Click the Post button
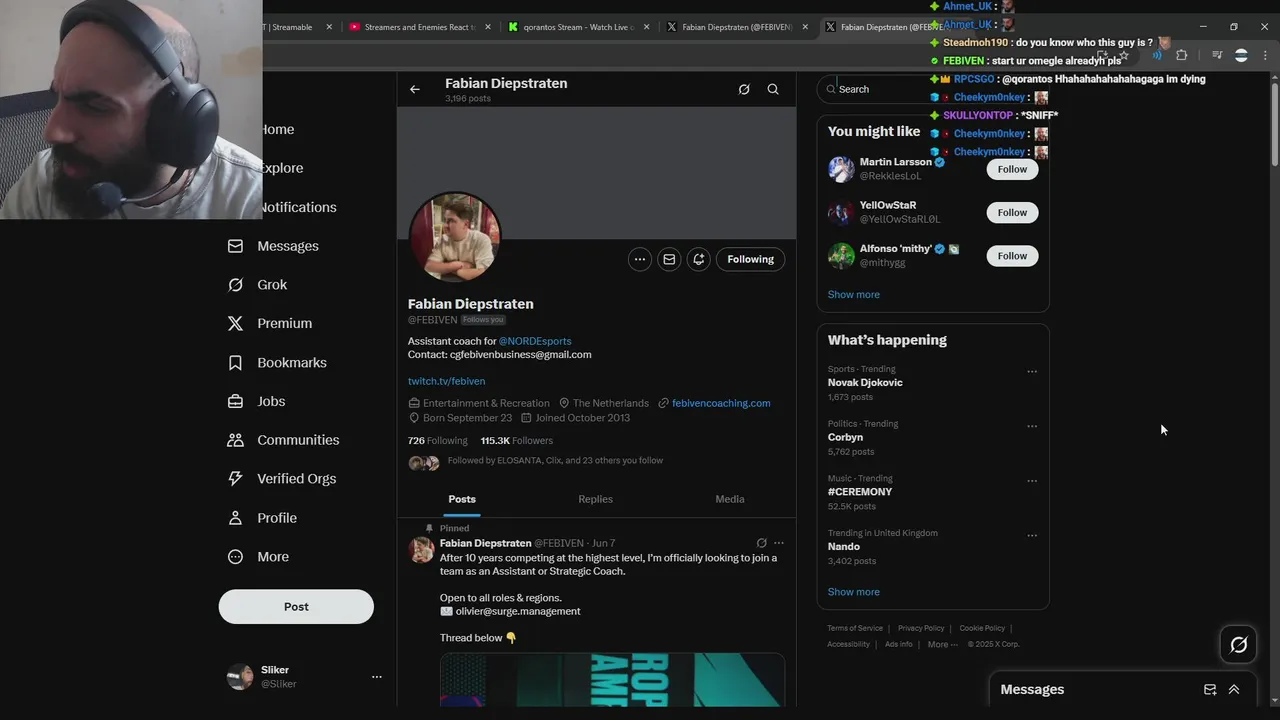Screen dimensions: 1280x720 pyautogui.click(x=296, y=606)
